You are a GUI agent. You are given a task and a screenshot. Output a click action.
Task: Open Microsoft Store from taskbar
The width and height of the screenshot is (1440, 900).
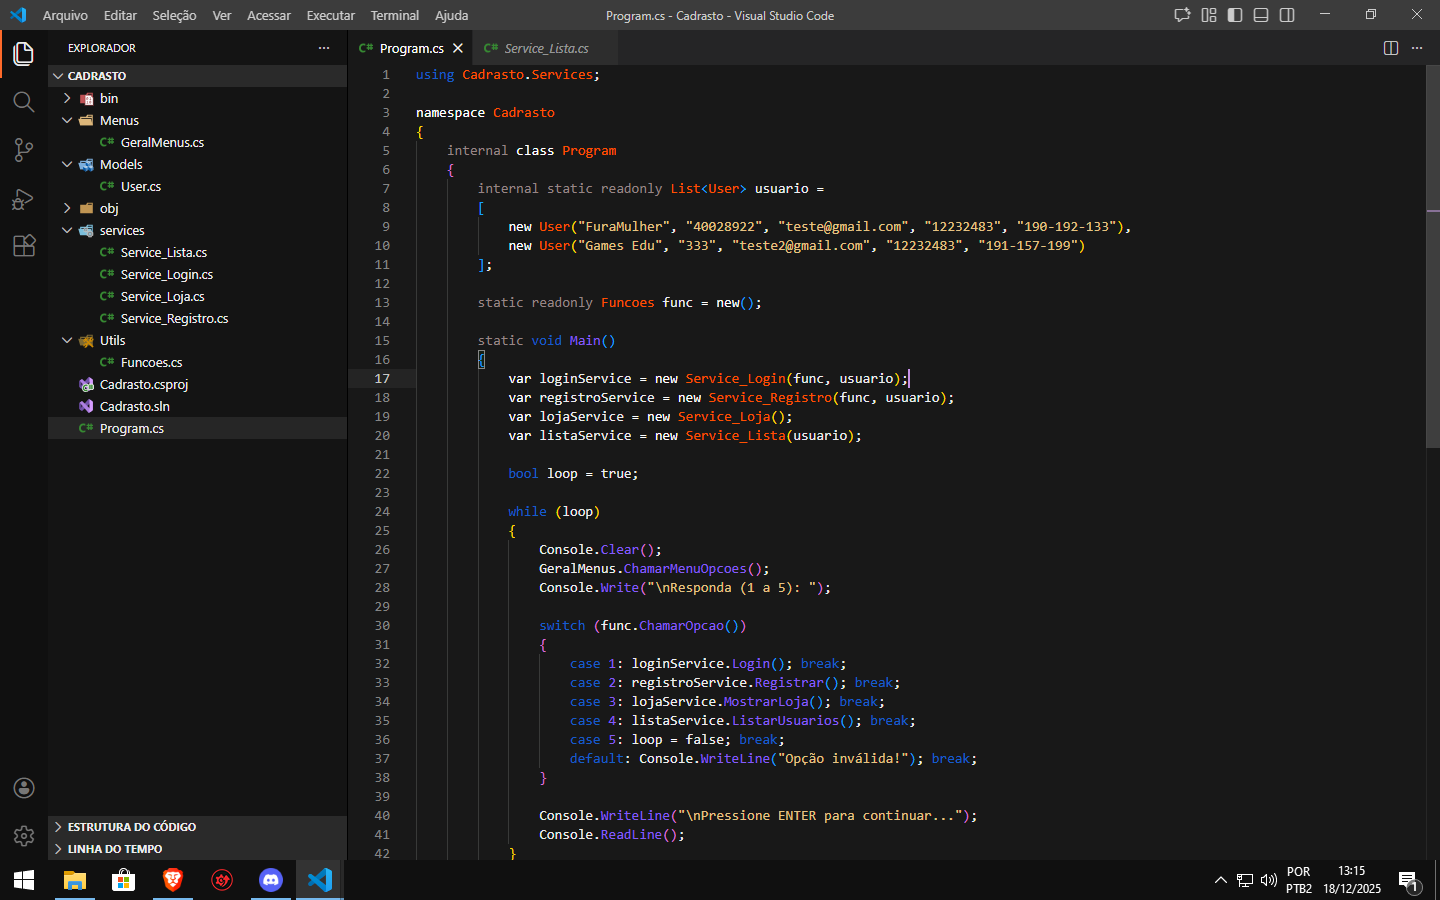click(123, 880)
